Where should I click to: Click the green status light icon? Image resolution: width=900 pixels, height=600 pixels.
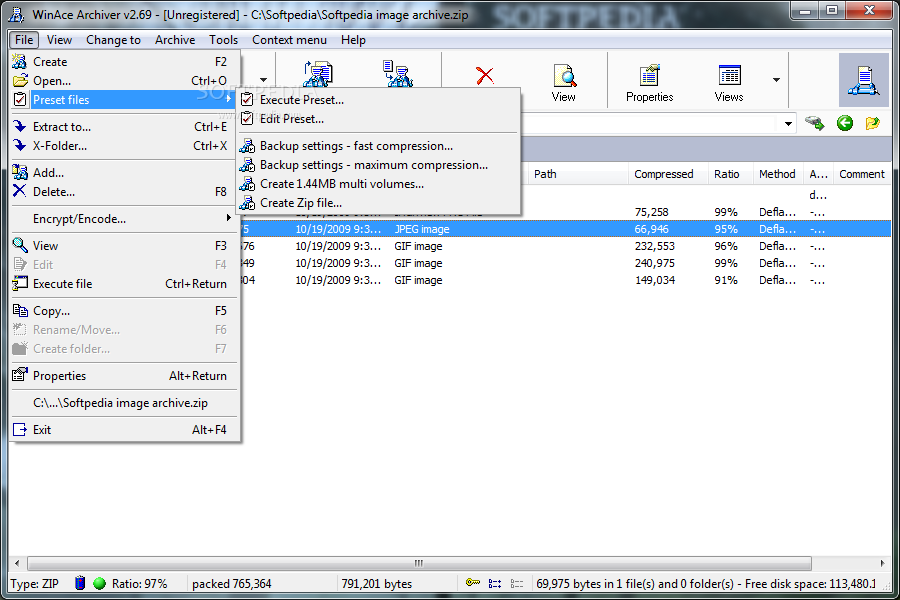(x=99, y=583)
